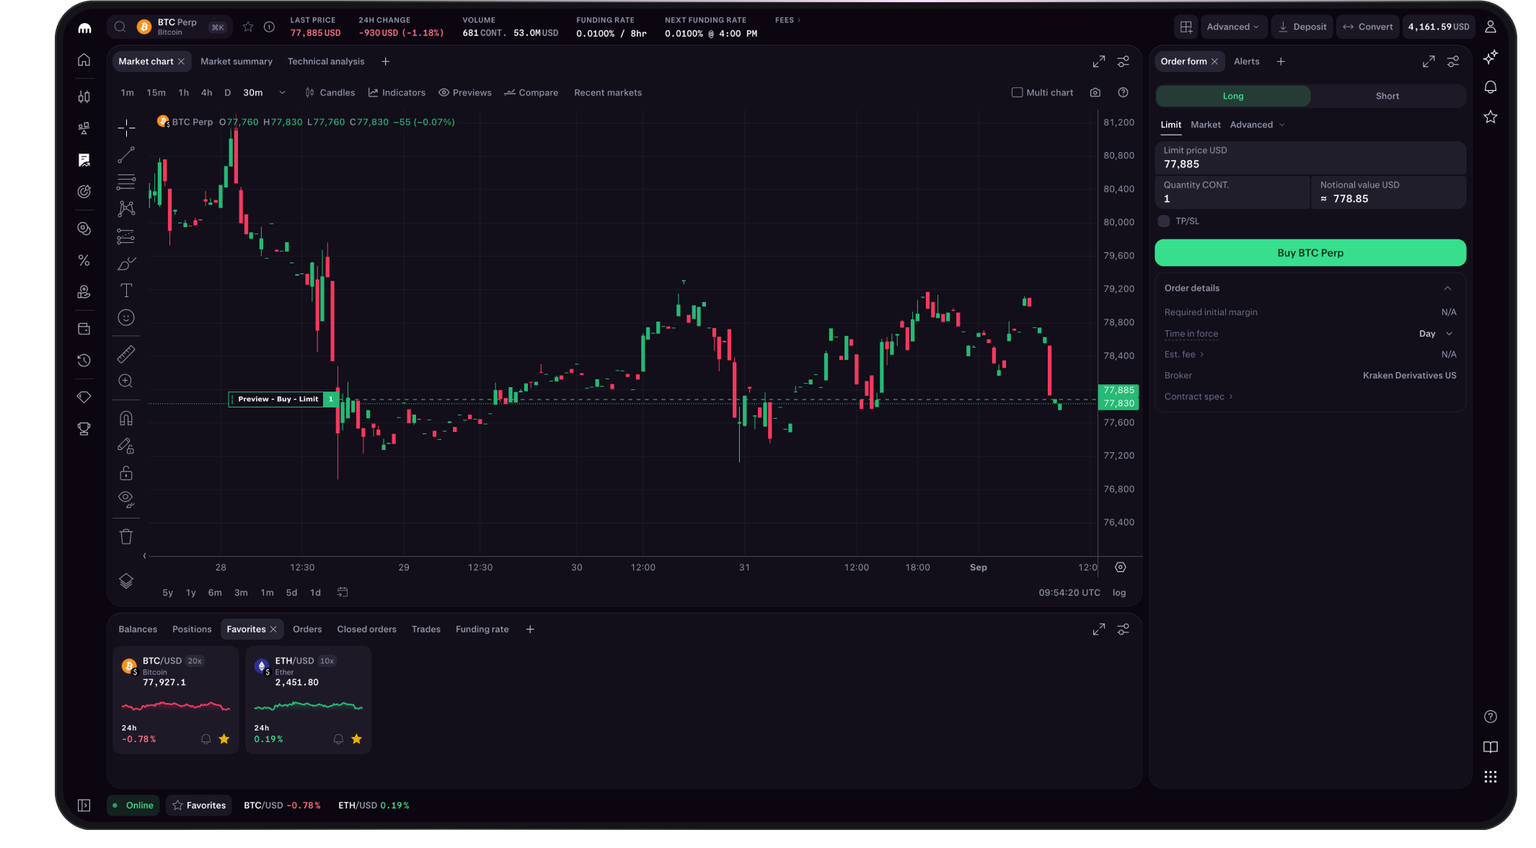
Task: Click the Buy BTC Perp button
Action: [x=1310, y=253]
